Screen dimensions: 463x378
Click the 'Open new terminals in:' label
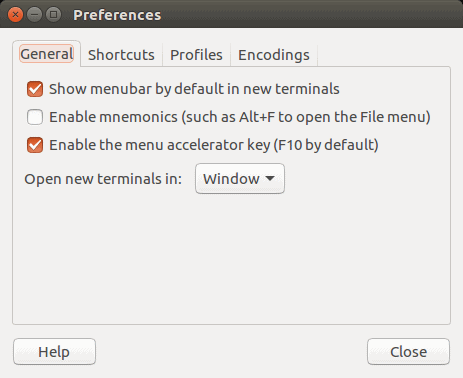pos(103,179)
